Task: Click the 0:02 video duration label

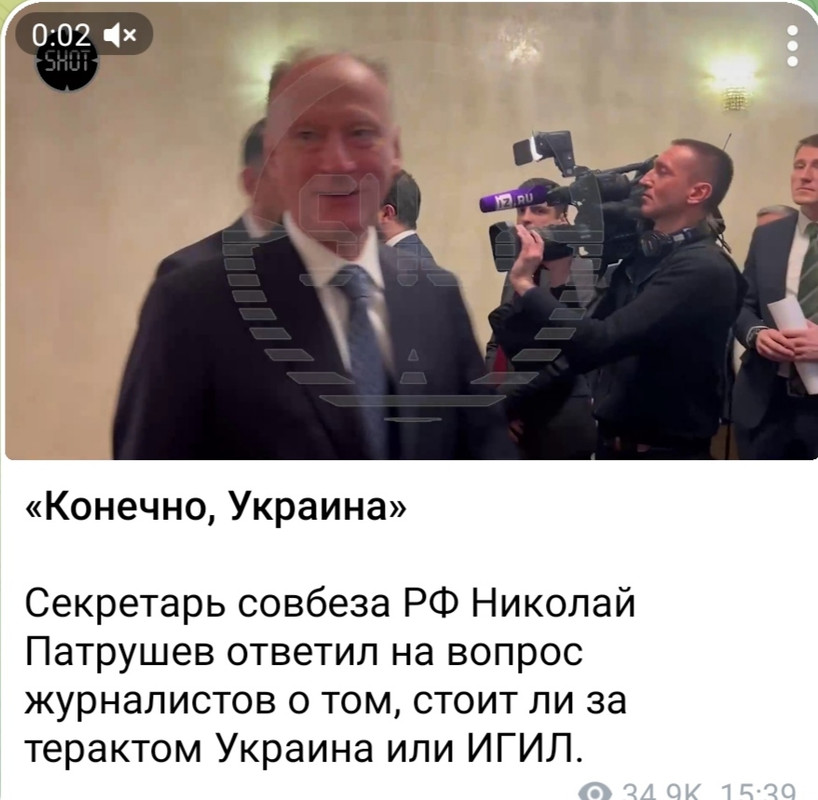Action: (x=61, y=35)
